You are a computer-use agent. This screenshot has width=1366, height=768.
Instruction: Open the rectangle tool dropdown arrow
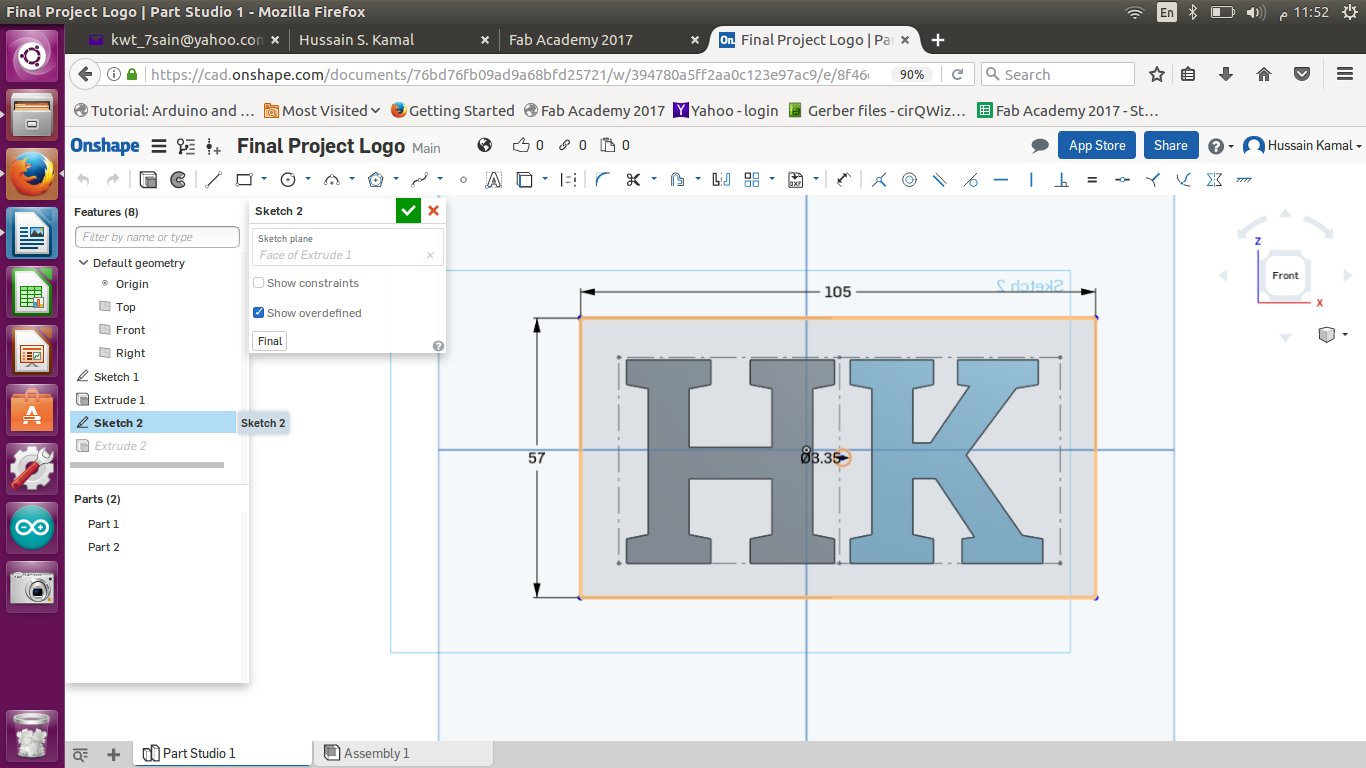pyautogui.click(x=264, y=180)
